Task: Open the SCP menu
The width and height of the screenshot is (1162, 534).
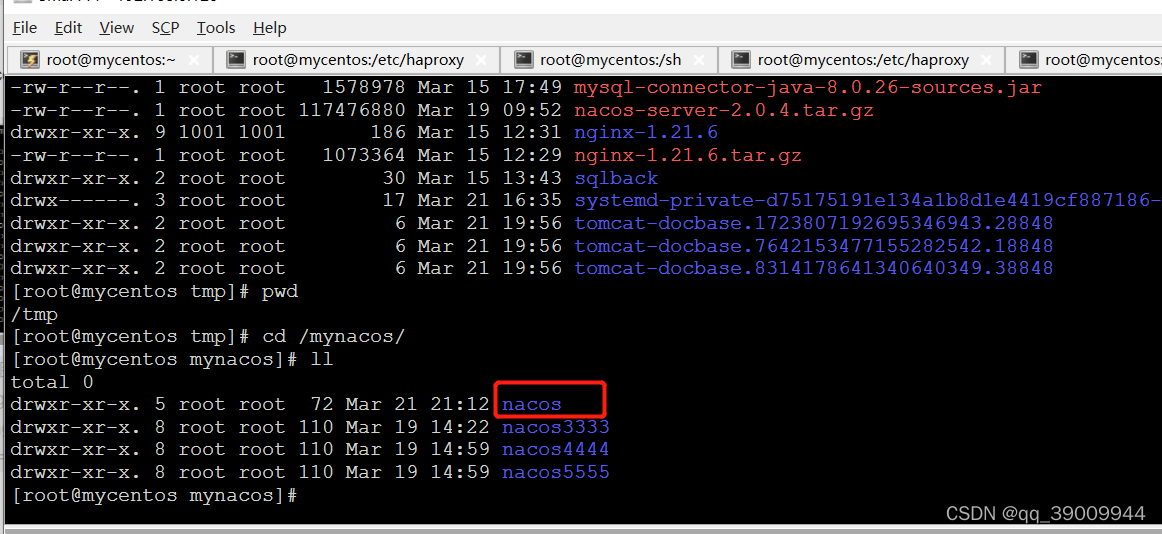Action: point(165,28)
